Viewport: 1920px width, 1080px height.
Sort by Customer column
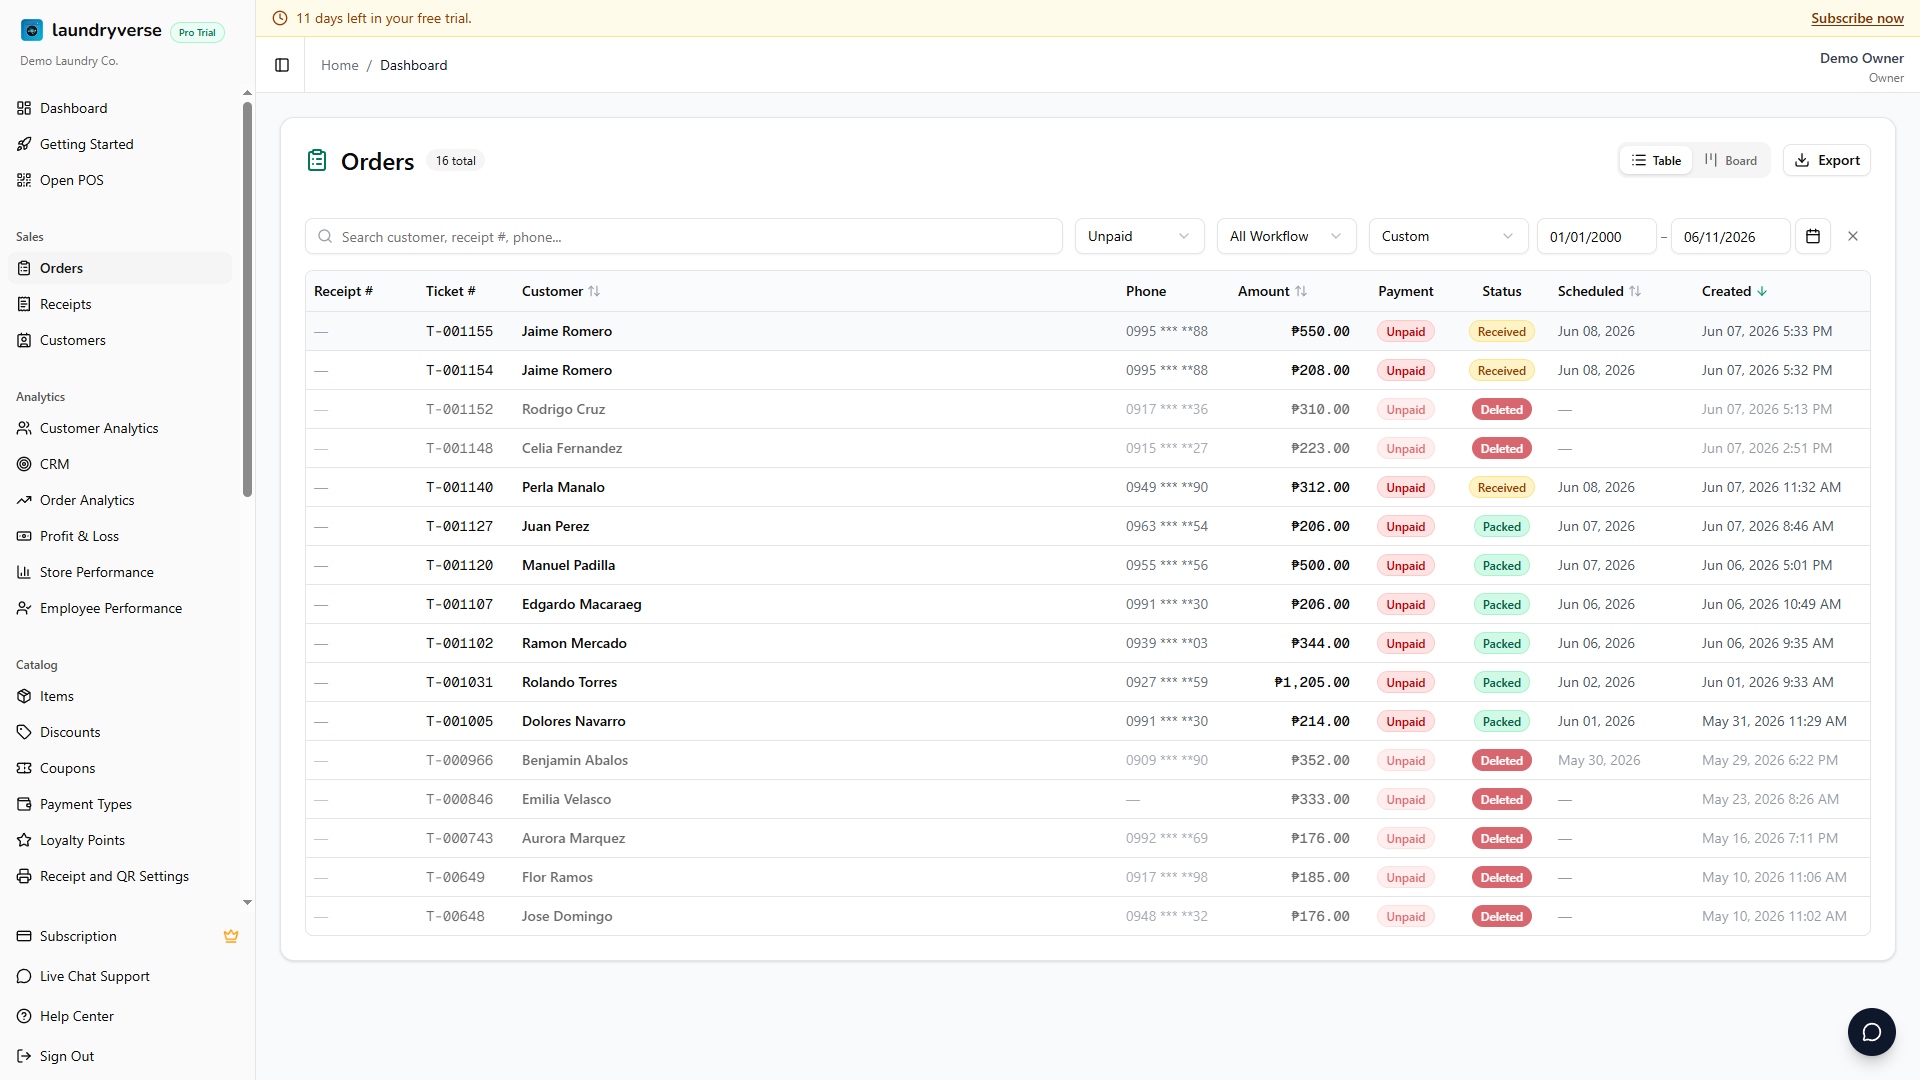(x=561, y=291)
